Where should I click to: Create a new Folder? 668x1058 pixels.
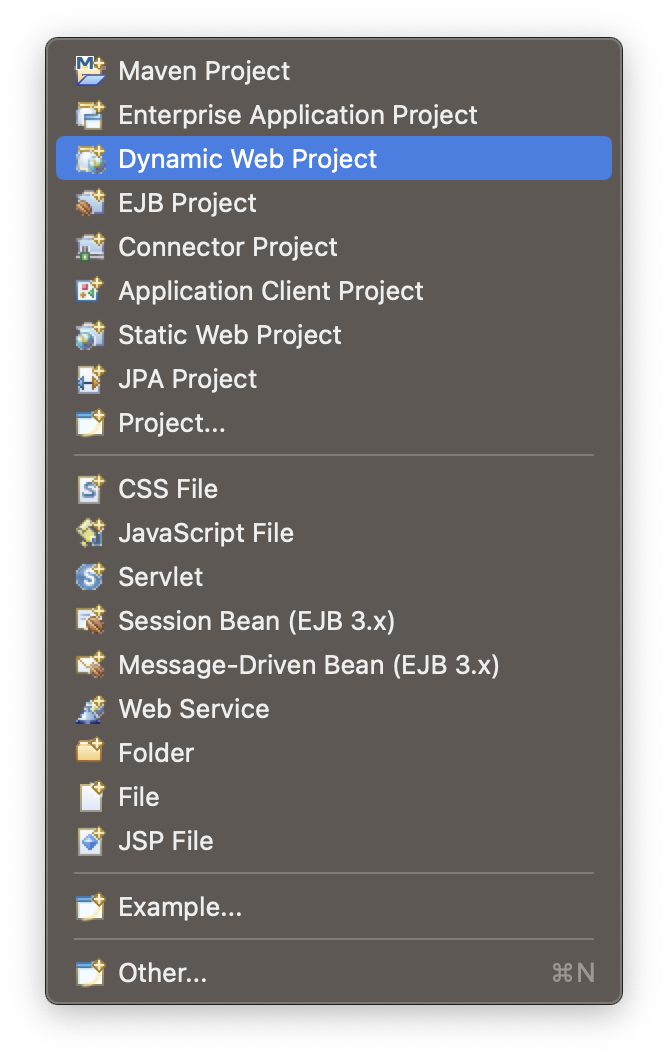click(x=156, y=753)
